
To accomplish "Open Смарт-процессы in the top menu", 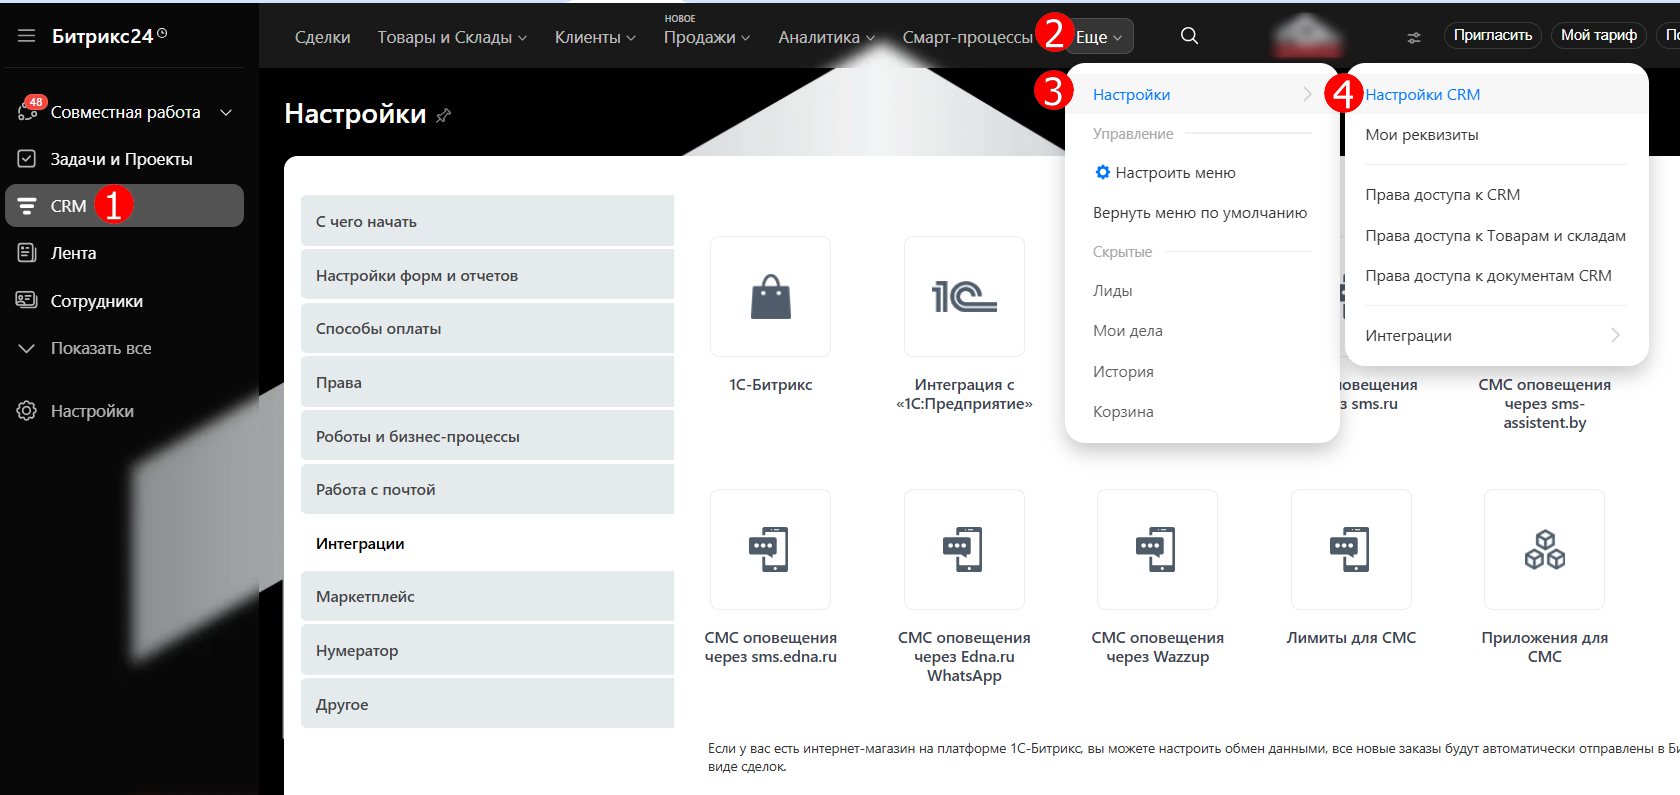I will 967,37.
